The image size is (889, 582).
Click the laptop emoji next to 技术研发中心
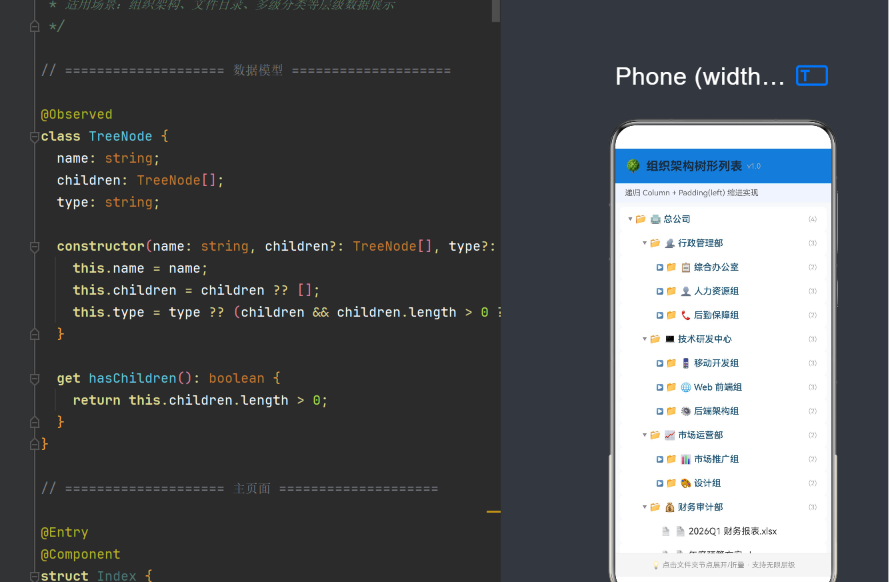670,339
